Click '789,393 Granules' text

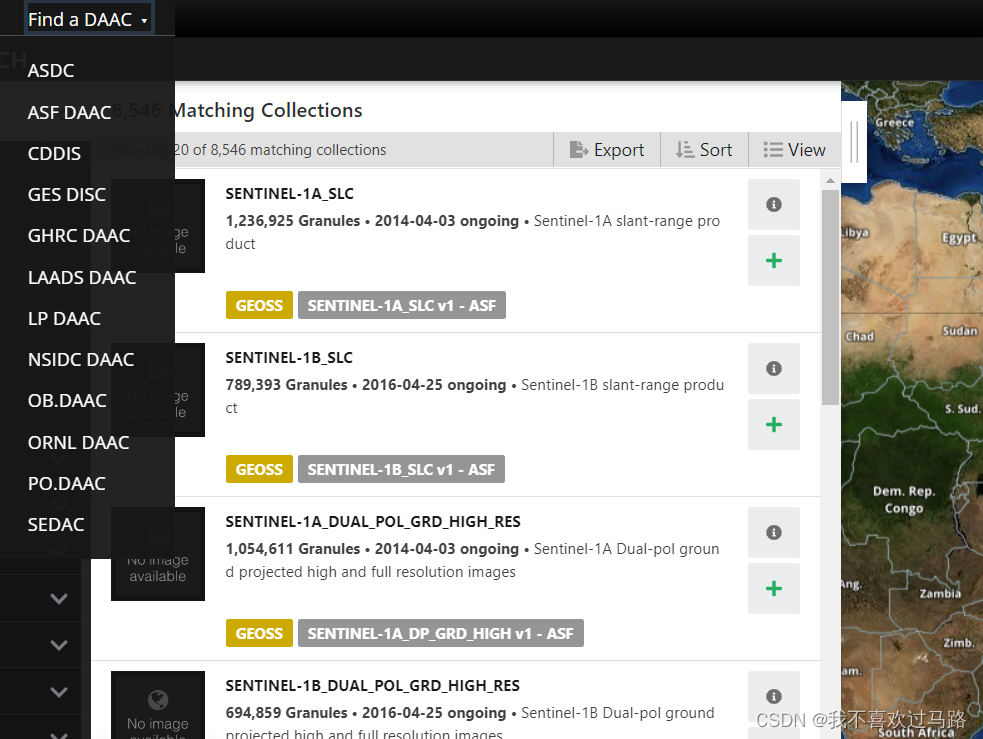pyautogui.click(x=286, y=385)
